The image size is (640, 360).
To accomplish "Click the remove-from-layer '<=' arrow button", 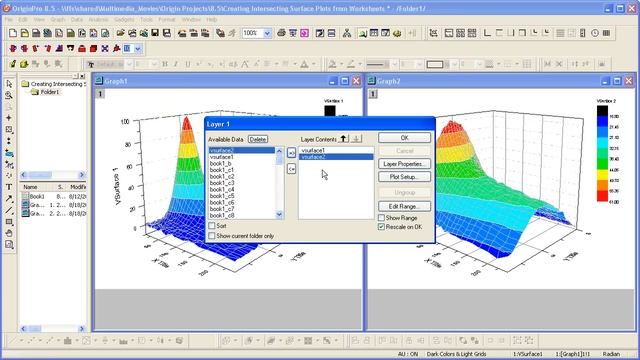I will tap(291, 169).
